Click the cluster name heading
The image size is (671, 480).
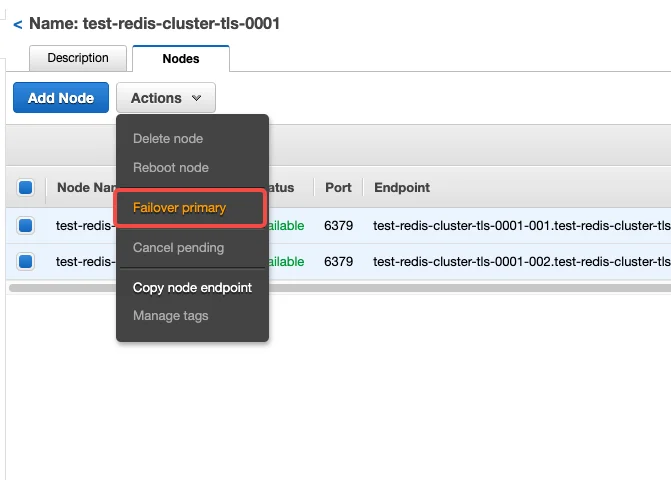[x=154, y=24]
